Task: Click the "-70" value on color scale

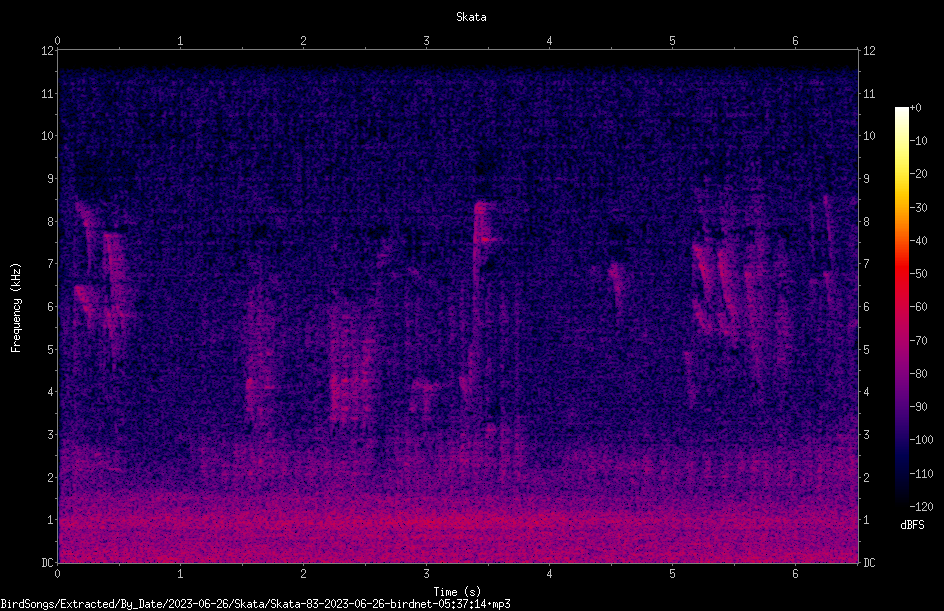Action: pos(918,341)
